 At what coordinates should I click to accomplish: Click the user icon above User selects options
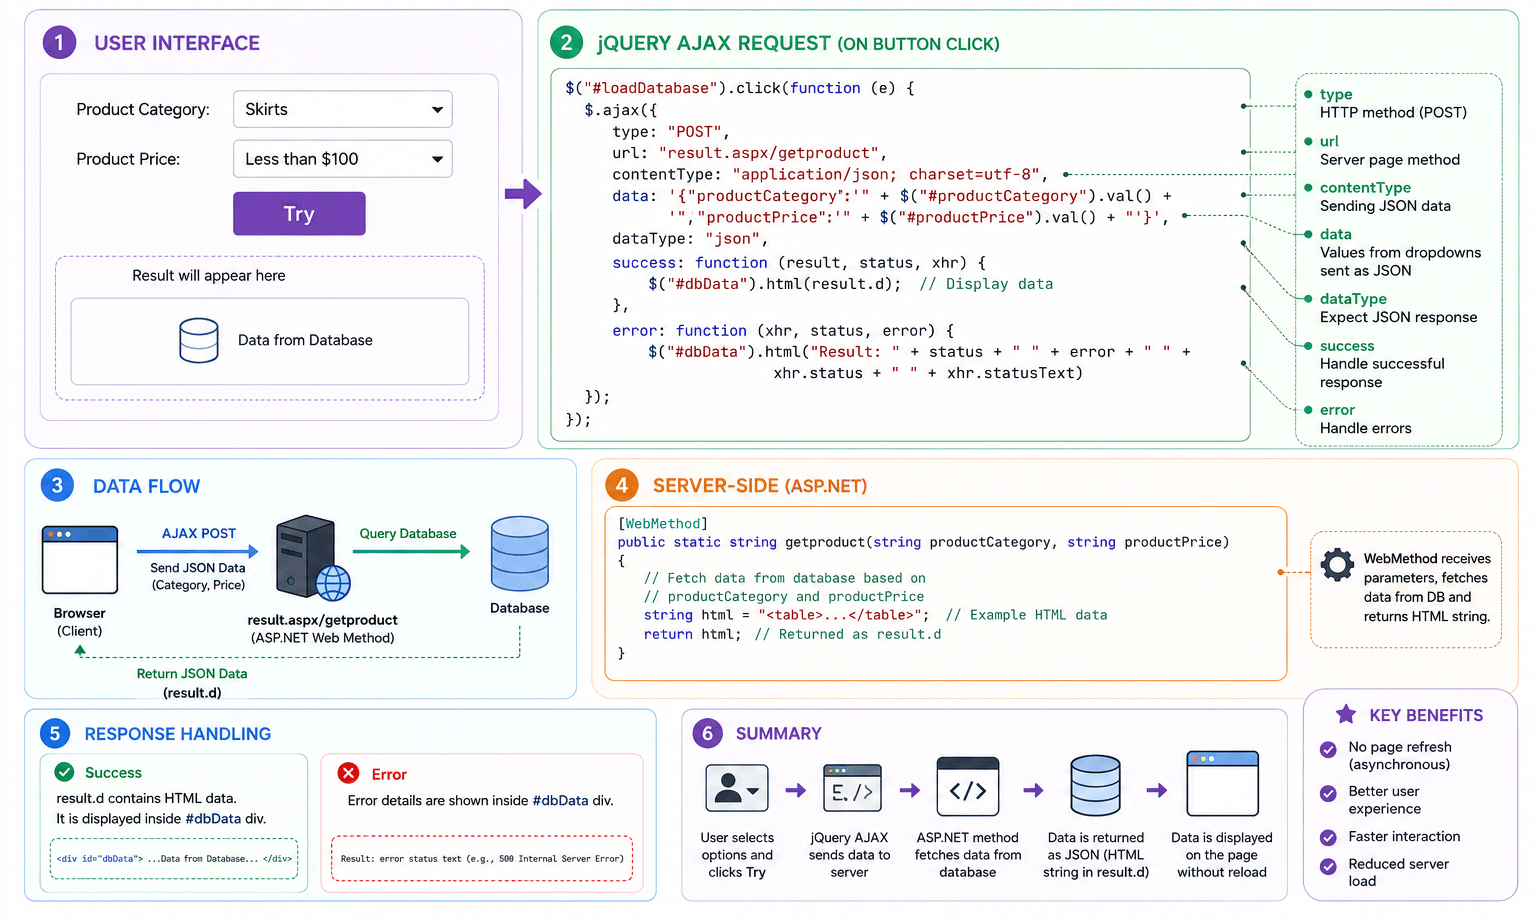click(737, 790)
